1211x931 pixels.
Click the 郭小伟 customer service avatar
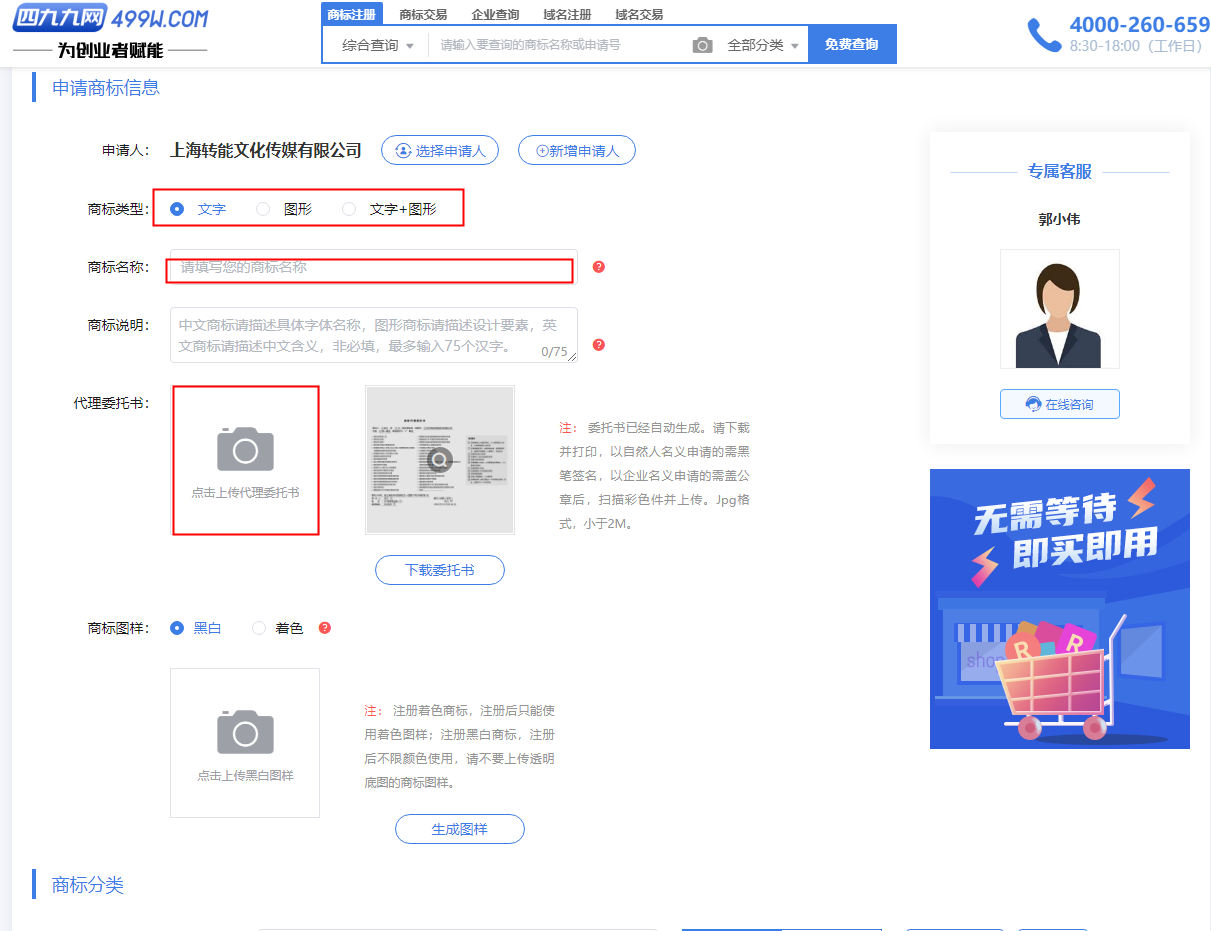click(x=1060, y=309)
